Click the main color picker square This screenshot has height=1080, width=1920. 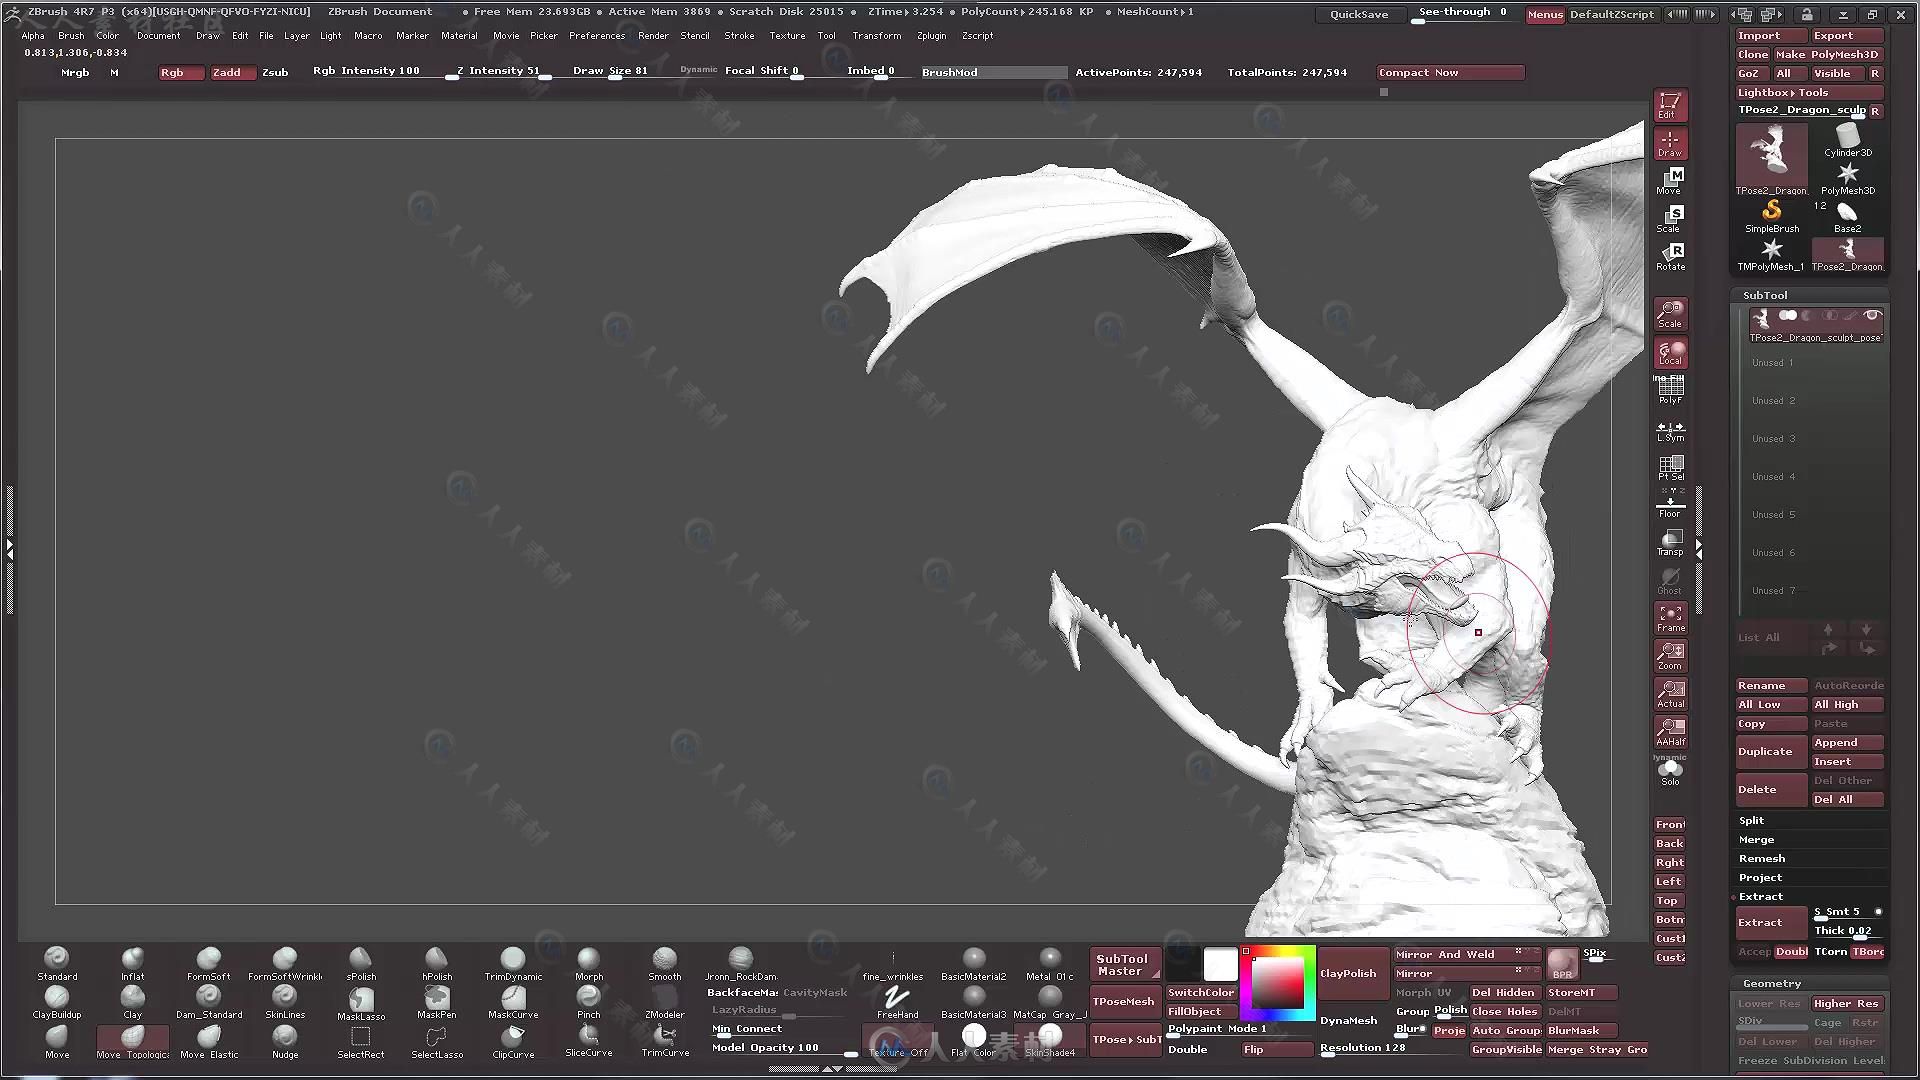[x=1278, y=983]
